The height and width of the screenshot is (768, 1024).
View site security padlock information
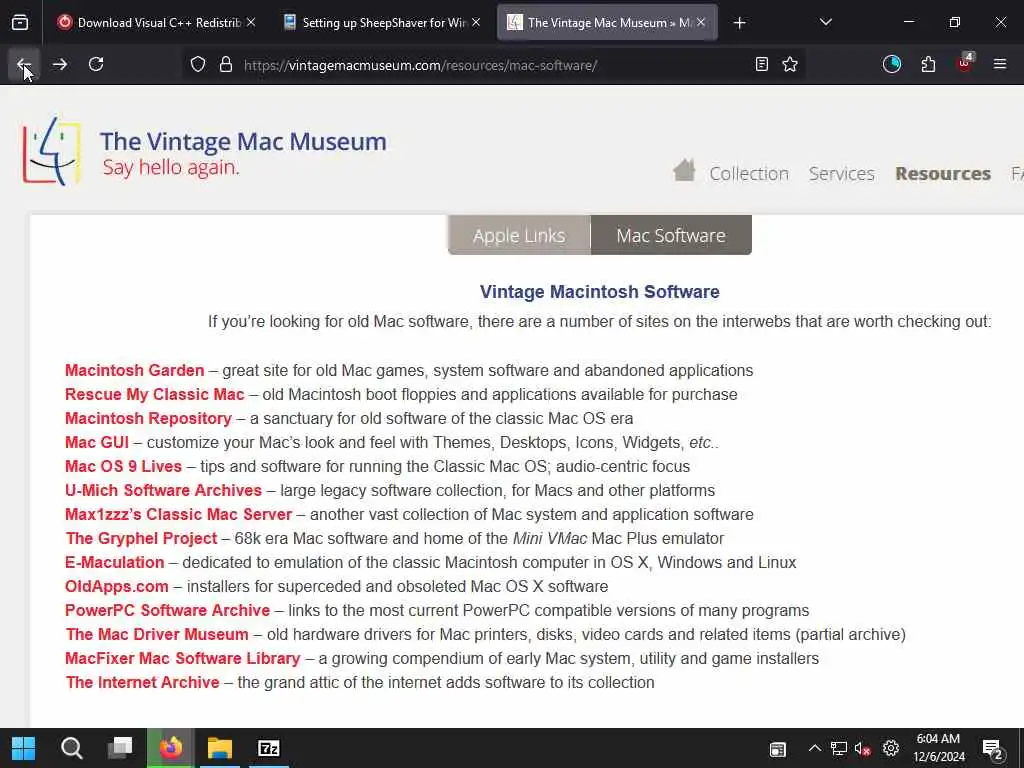pyautogui.click(x=226, y=64)
